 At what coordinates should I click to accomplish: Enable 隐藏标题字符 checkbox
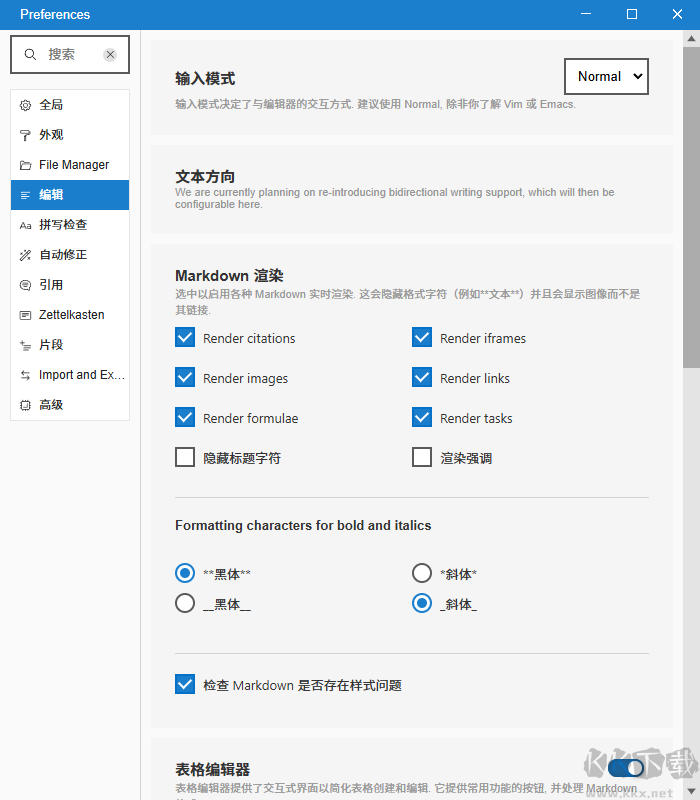click(185, 457)
